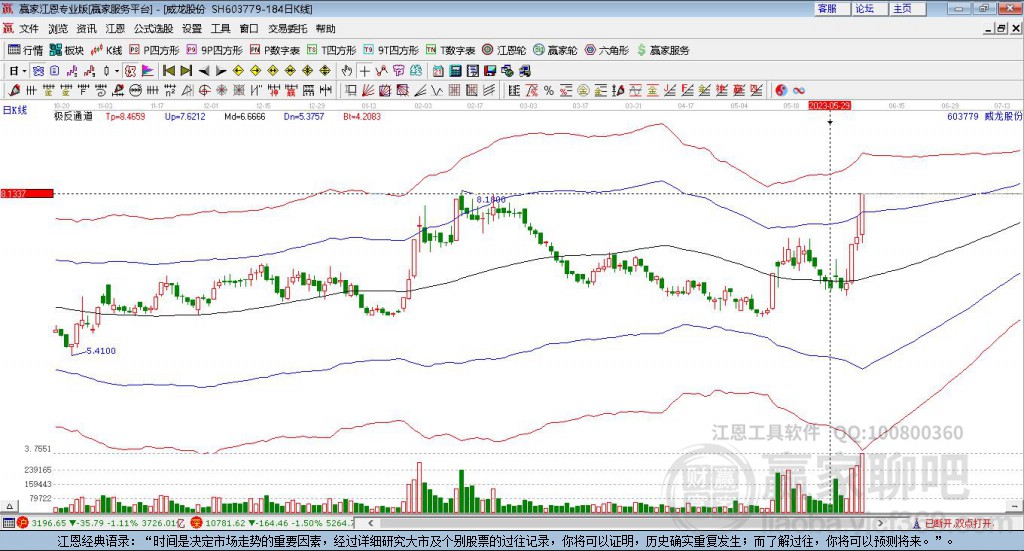Open the 江恩轮 Gann wheel
Image resolution: width=1024 pixels, height=551 pixels.
pyautogui.click(x=504, y=50)
